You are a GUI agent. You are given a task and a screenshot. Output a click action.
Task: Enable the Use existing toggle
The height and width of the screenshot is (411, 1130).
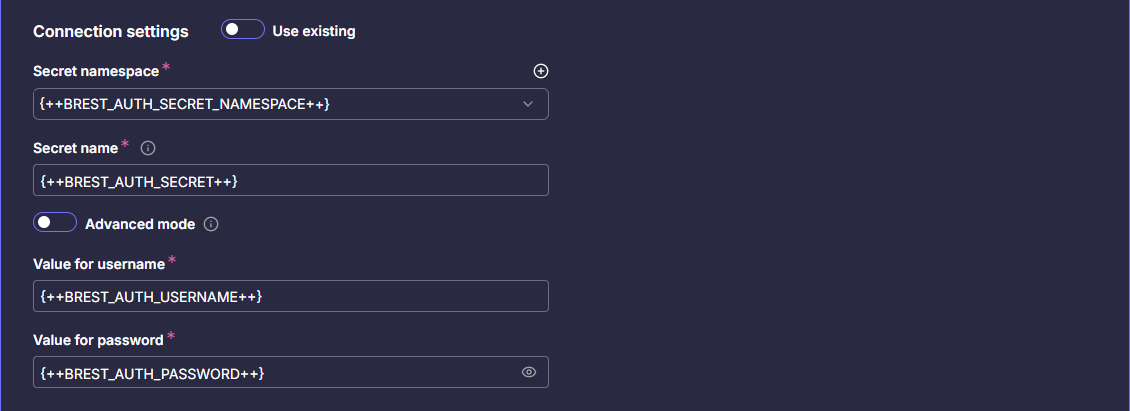pyautogui.click(x=243, y=30)
